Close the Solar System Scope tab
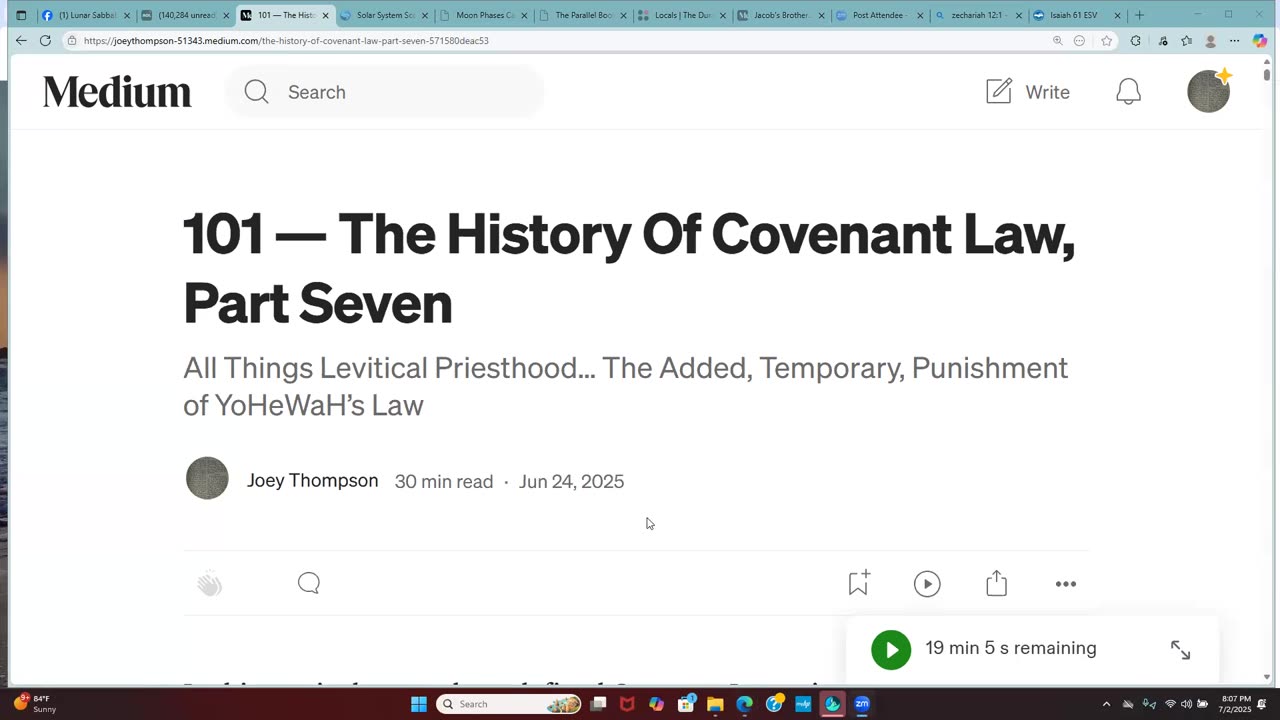This screenshot has height=720, width=1280. tap(424, 15)
